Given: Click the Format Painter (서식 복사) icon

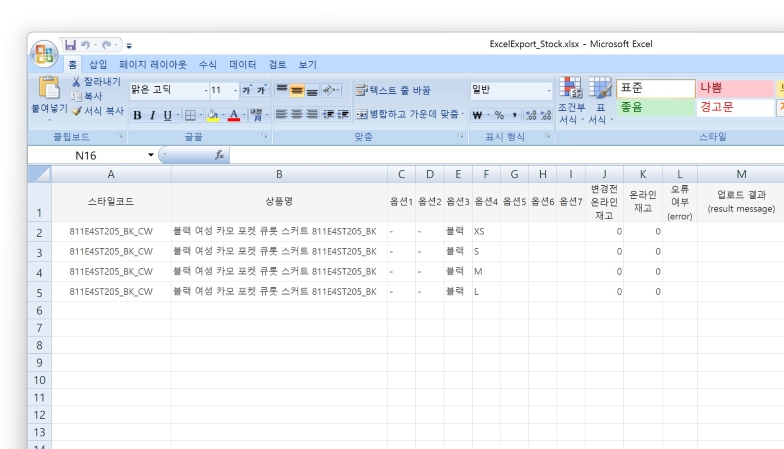Looking at the screenshot, I should (76, 111).
